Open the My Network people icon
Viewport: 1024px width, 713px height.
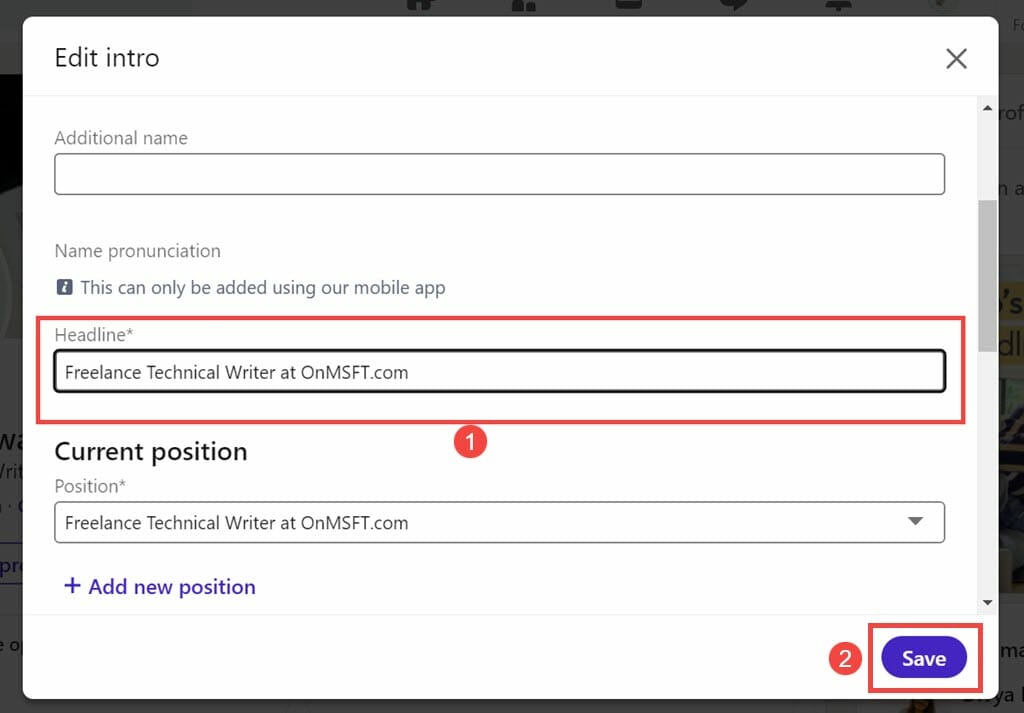click(x=524, y=5)
